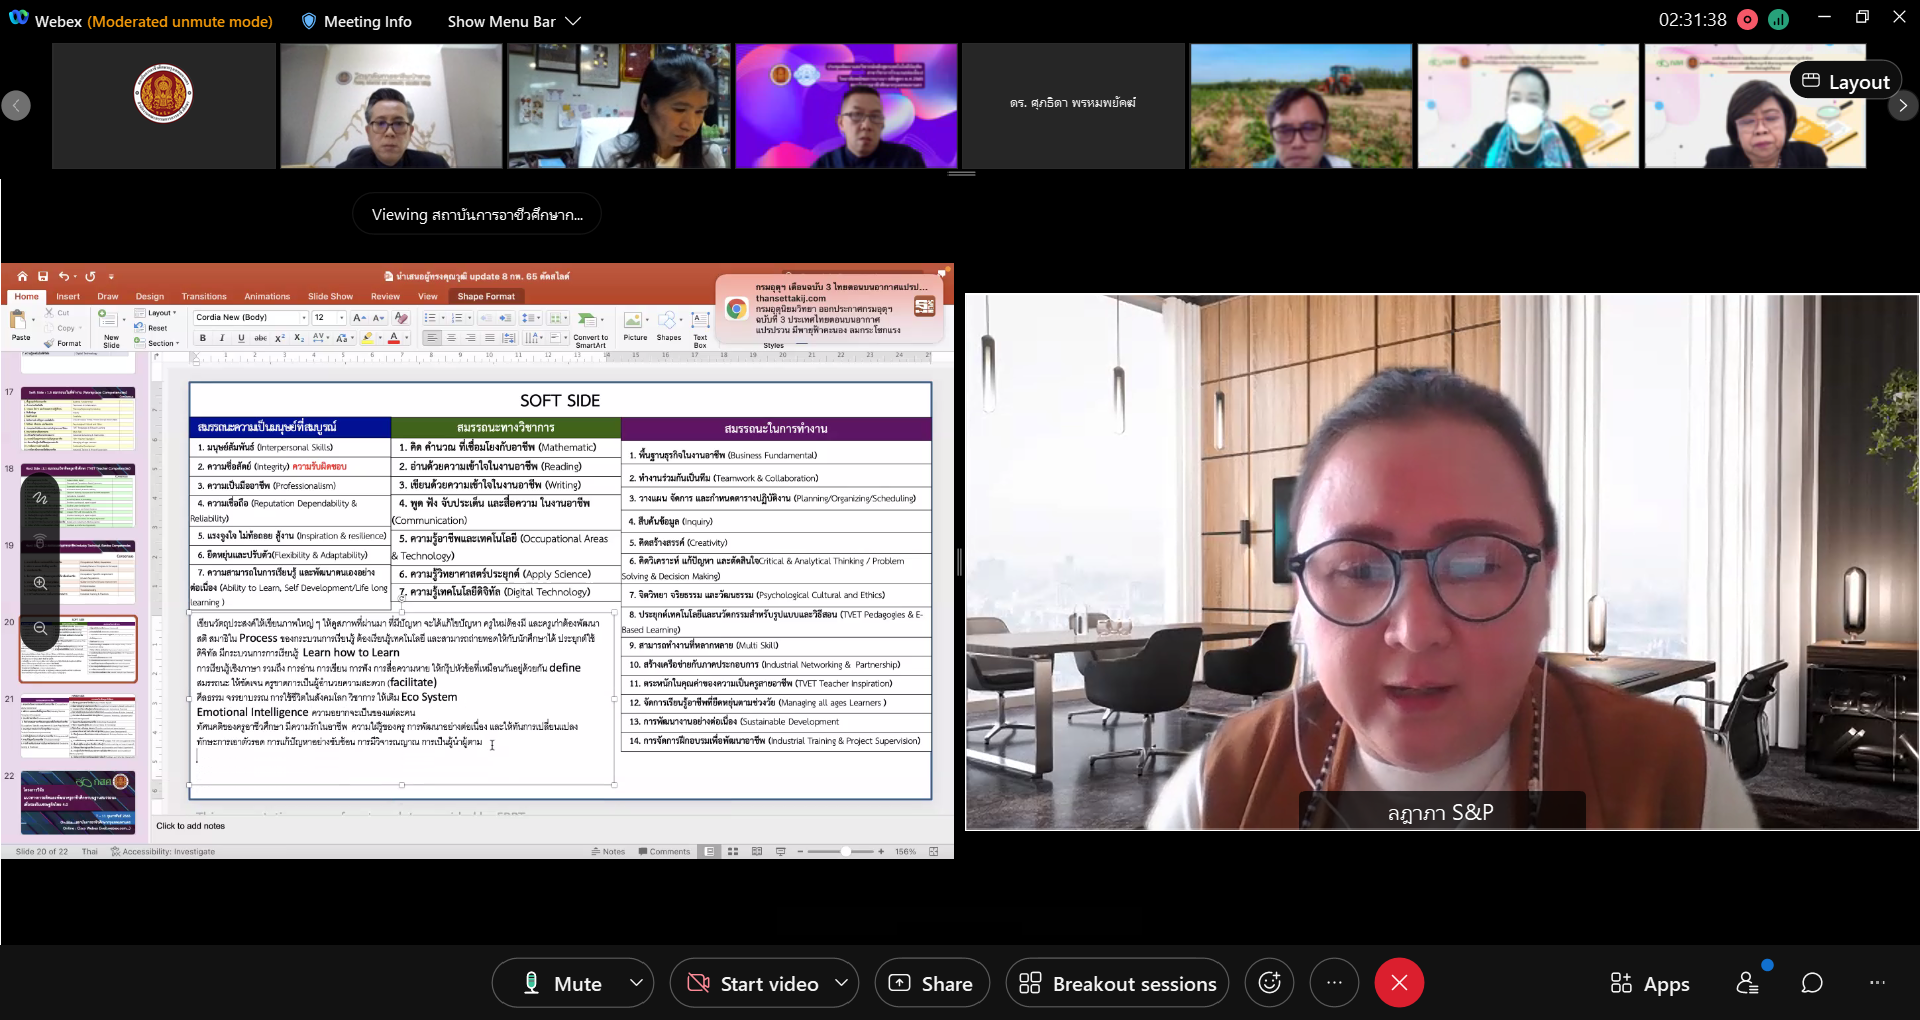
Task: Change the video Layout
Action: tap(1846, 82)
